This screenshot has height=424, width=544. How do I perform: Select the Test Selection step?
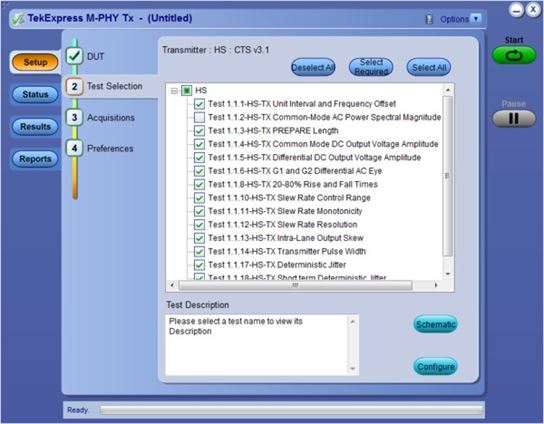pyautogui.click(x=114, y=86)
